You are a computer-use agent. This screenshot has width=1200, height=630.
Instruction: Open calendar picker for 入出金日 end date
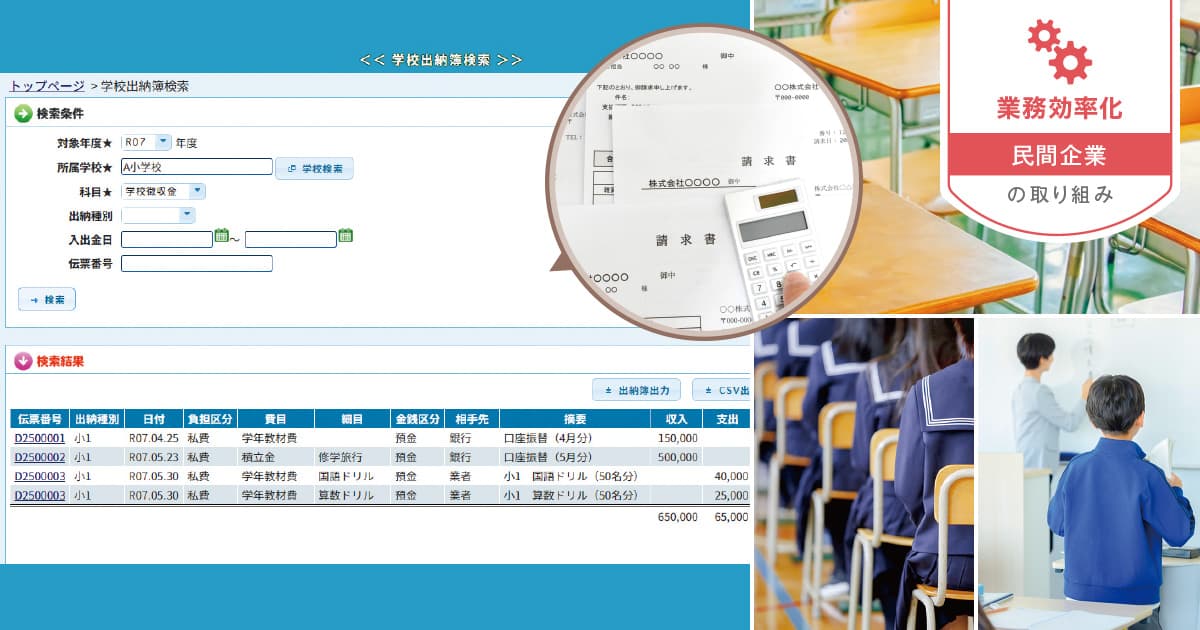(345, 236)
